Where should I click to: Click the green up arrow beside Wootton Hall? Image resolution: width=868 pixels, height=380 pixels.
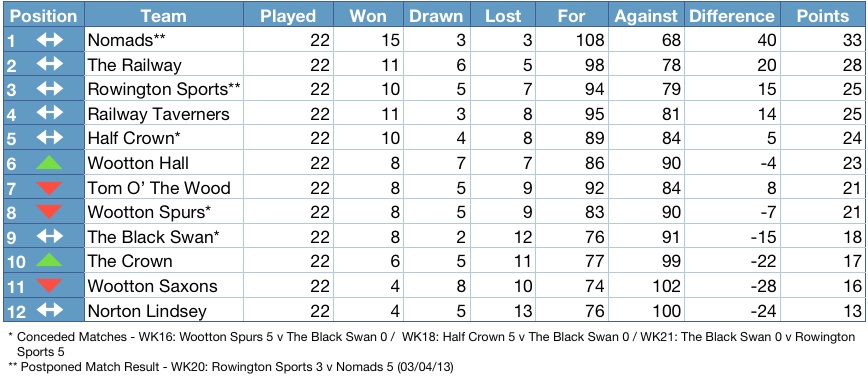(x=49, y=163)
